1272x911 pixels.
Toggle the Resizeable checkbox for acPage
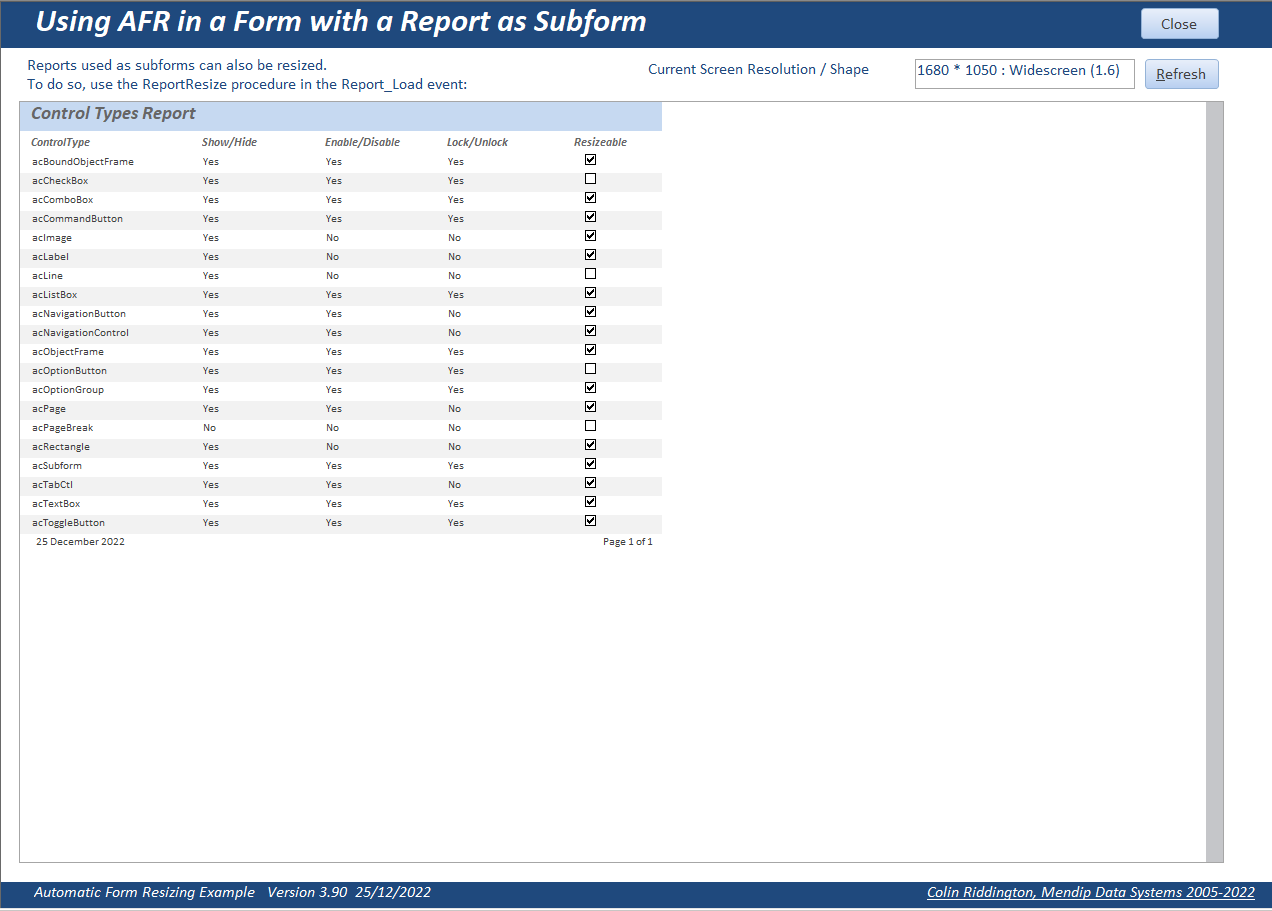(x=590, y=406)
